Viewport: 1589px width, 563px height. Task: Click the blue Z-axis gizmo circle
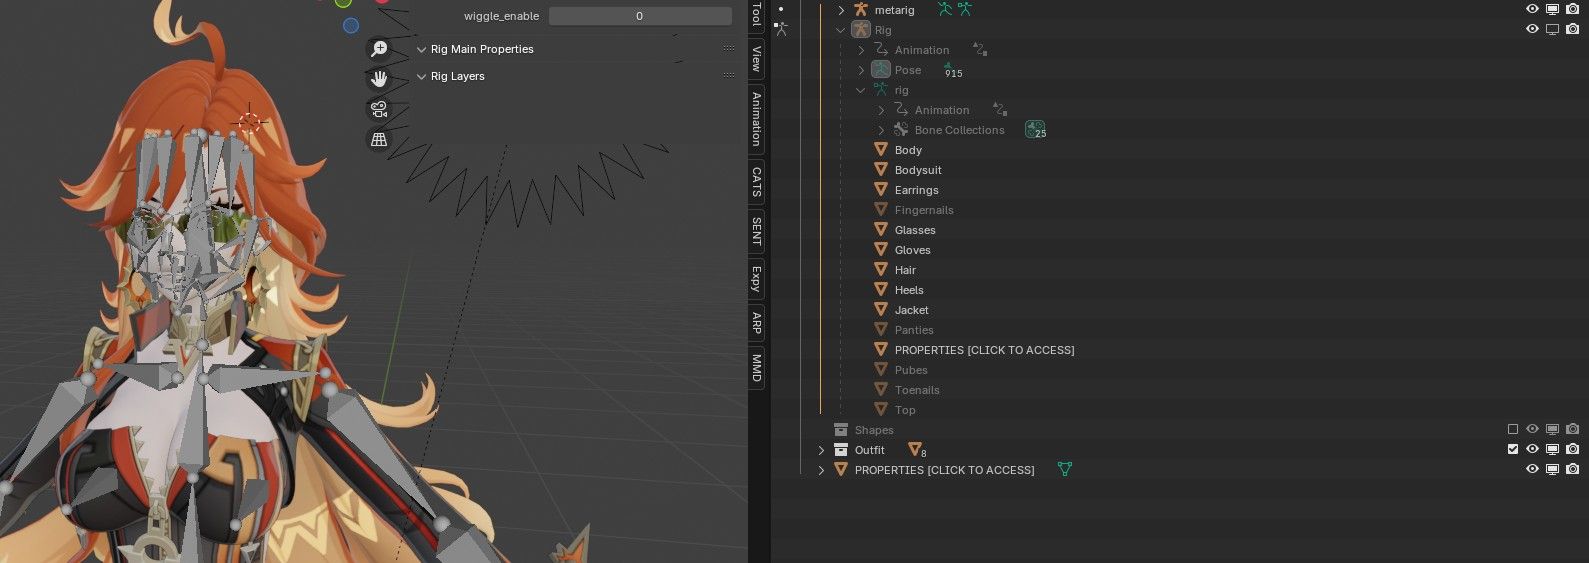350,25
